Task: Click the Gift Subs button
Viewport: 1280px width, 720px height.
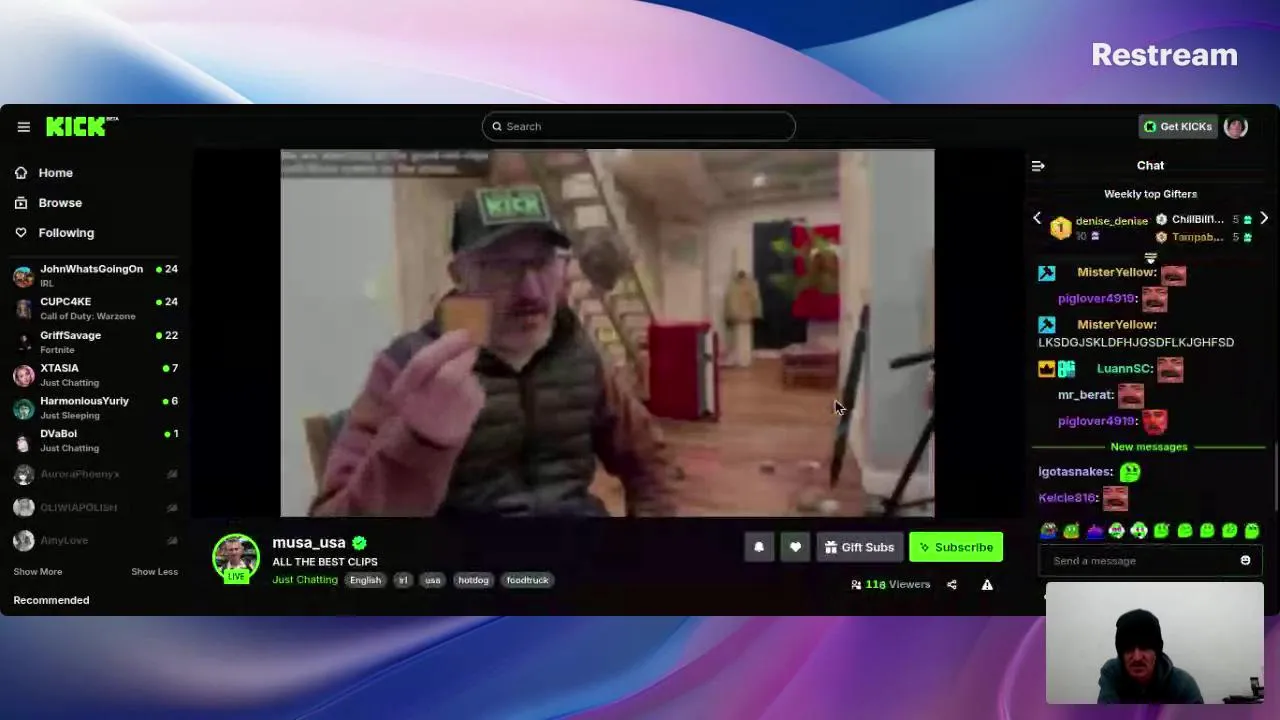Action: point(859,547)
